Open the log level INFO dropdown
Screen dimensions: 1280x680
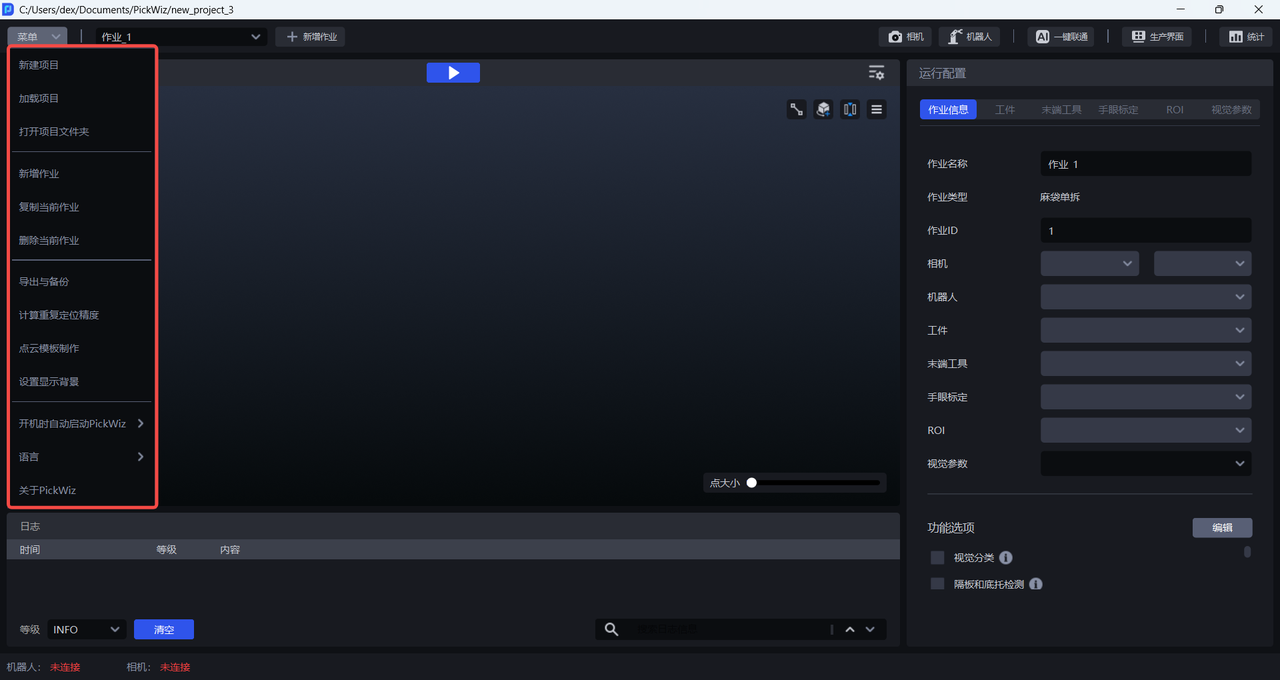click(x=86, y=630)
